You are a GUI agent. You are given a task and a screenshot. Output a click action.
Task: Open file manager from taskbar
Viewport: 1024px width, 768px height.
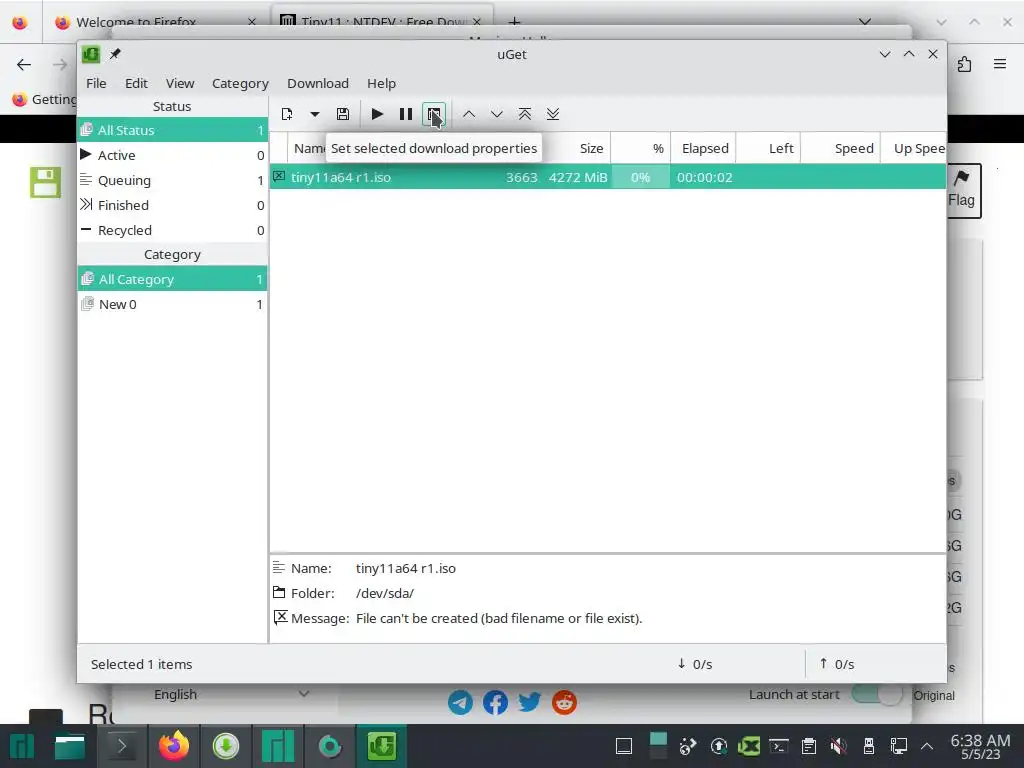tap(69, 746)
